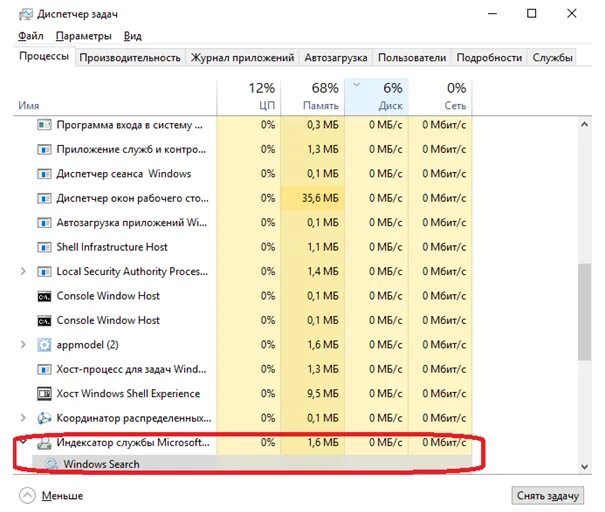Select the Windows Search row
Image resolution: width=605 pixels, height=512 pixels.
click(x=252, y=464)
